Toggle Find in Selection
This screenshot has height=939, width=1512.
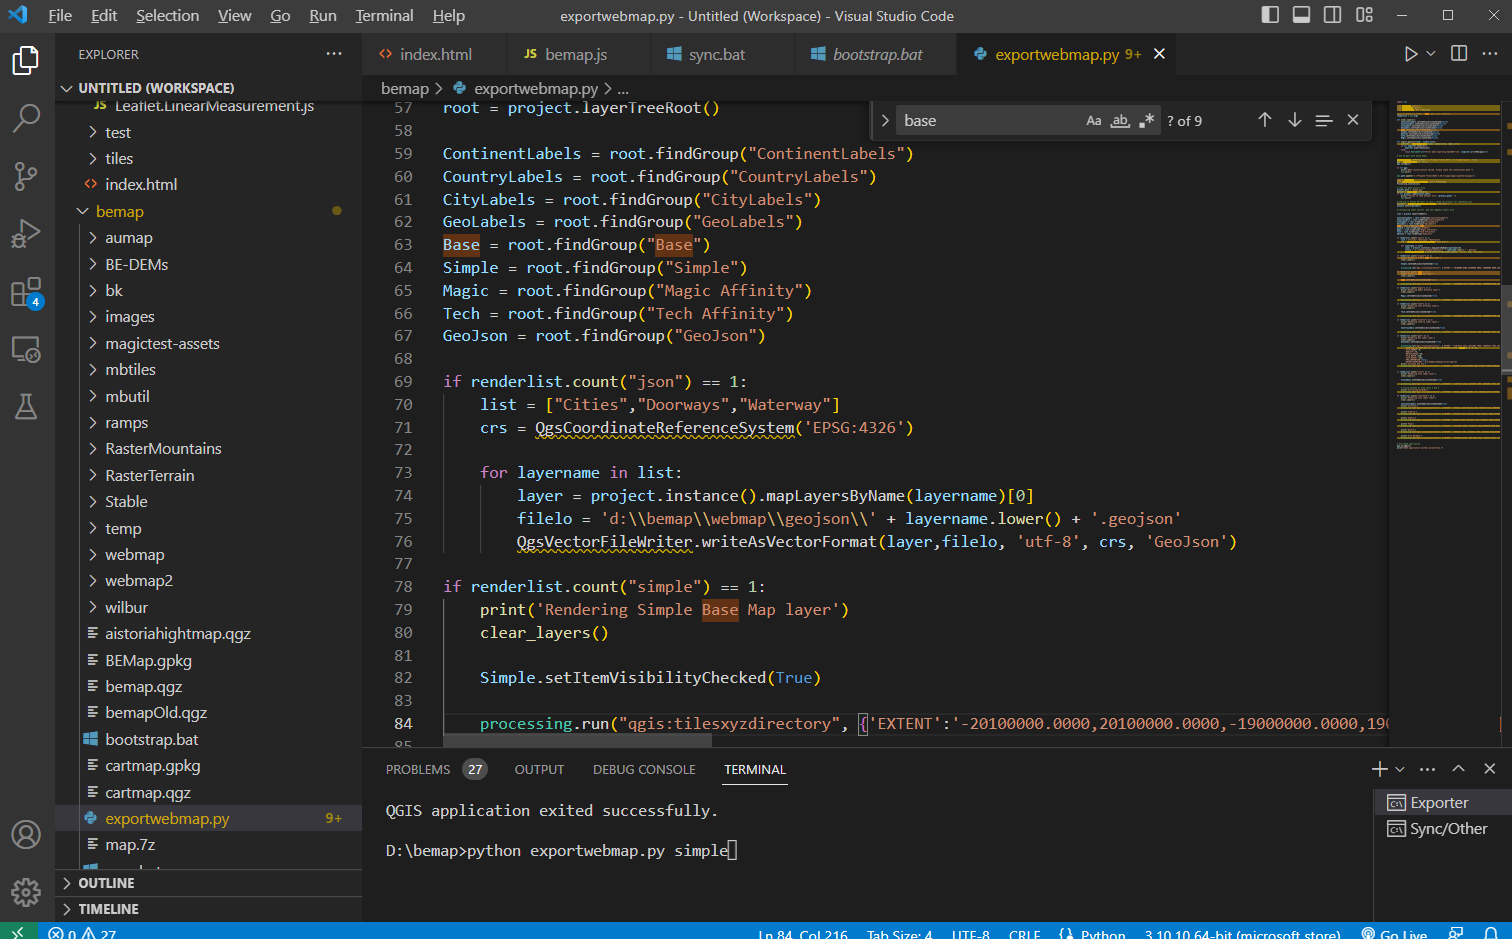1324,120
